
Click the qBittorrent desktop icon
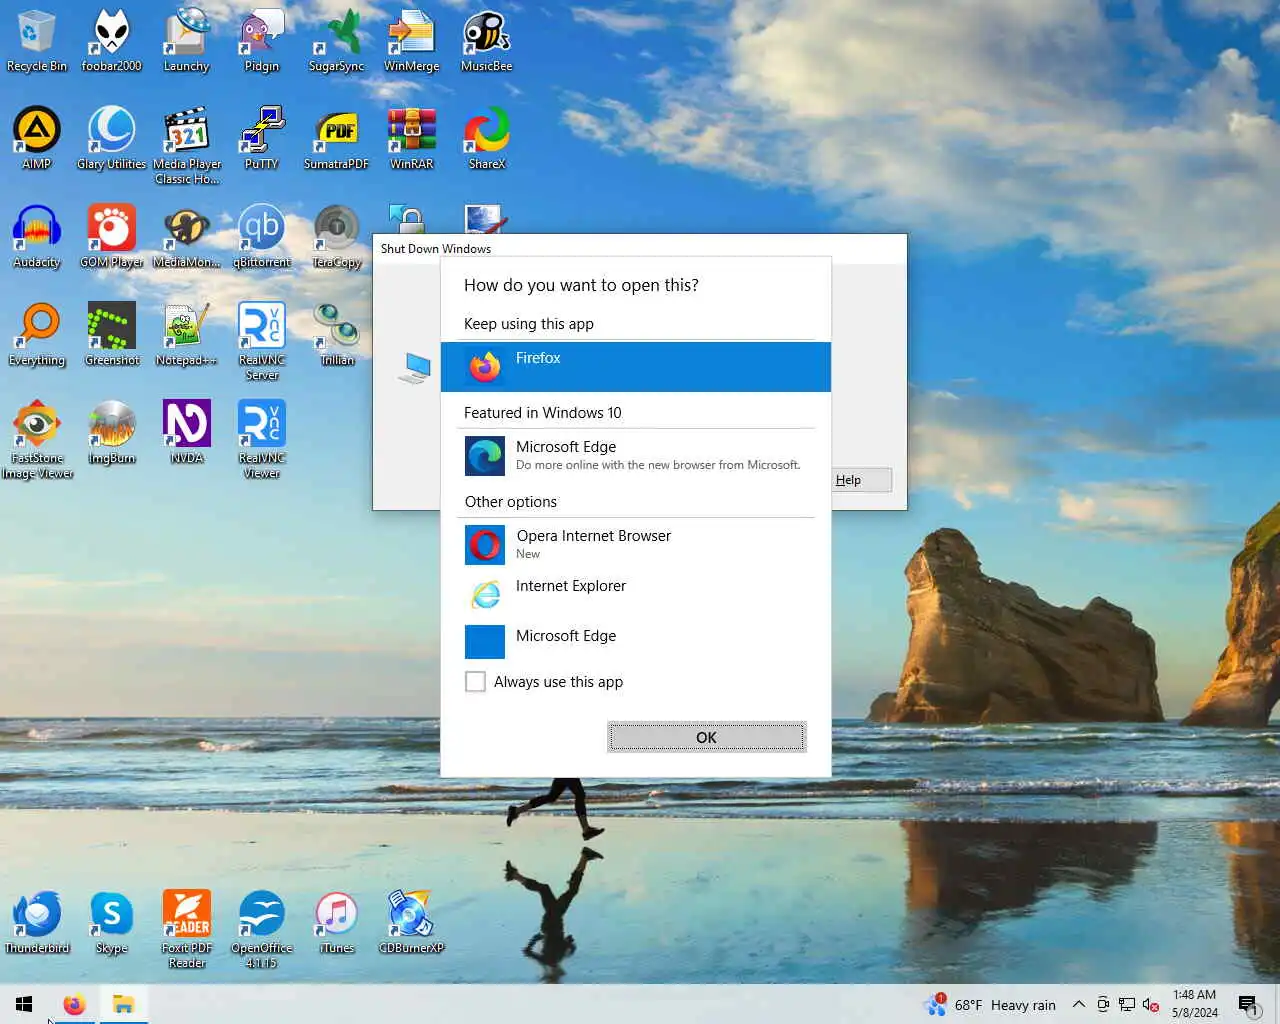tap(261, 236)
